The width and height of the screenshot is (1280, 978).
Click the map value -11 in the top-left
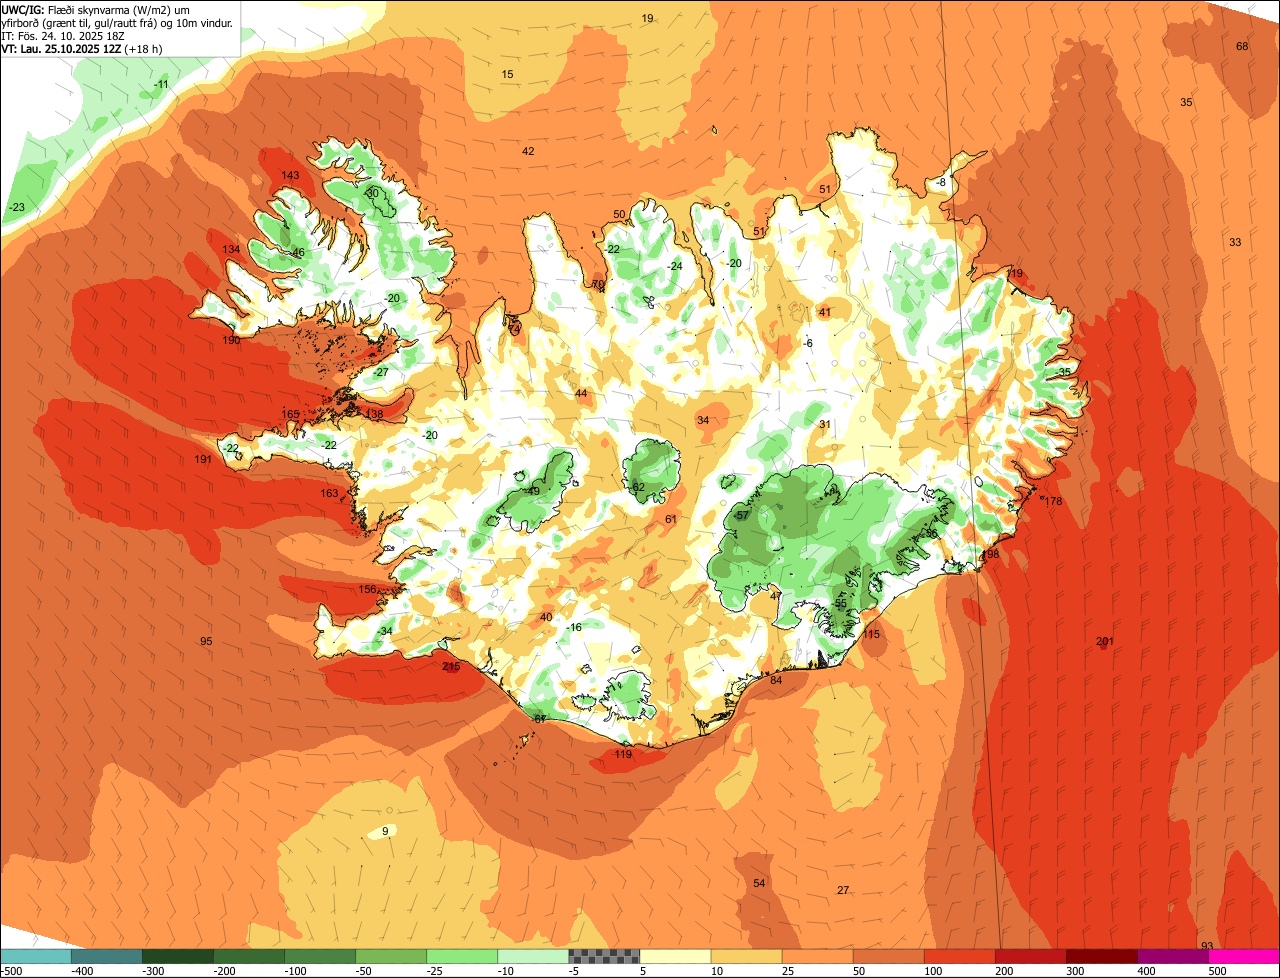[161, 84]
